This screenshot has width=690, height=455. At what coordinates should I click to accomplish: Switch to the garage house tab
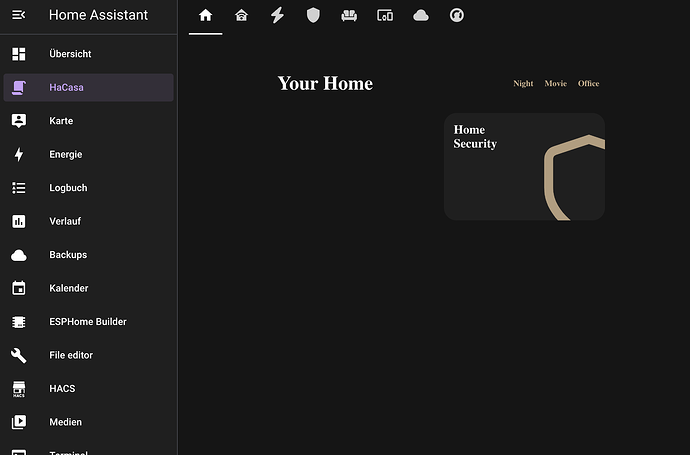(241, 15)
